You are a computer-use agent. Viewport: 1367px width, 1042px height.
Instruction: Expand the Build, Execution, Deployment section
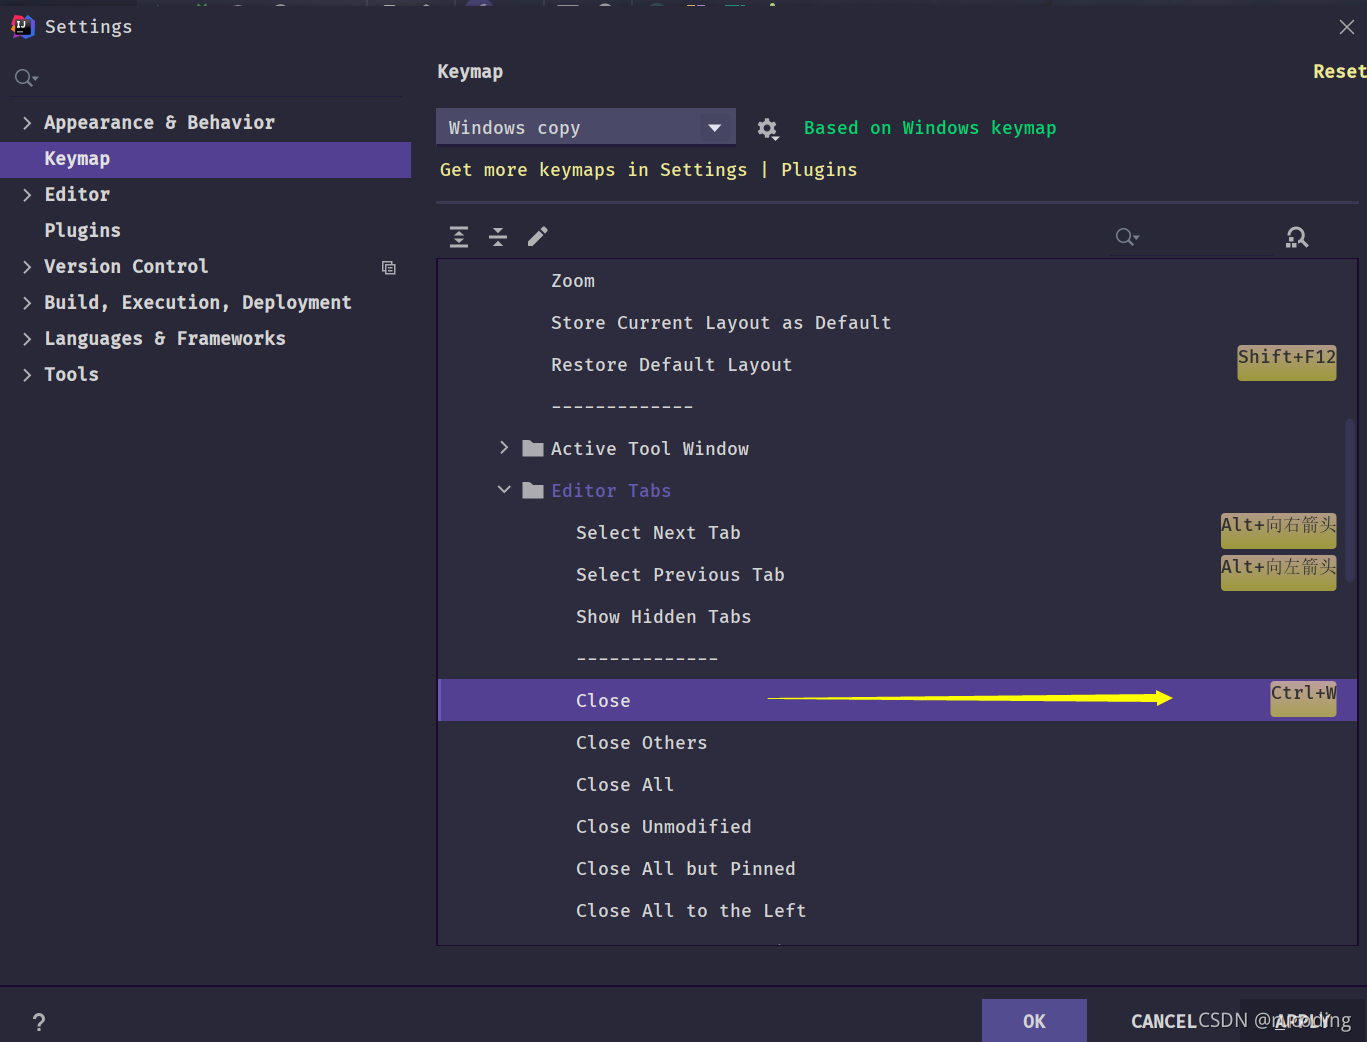point(27,303)
